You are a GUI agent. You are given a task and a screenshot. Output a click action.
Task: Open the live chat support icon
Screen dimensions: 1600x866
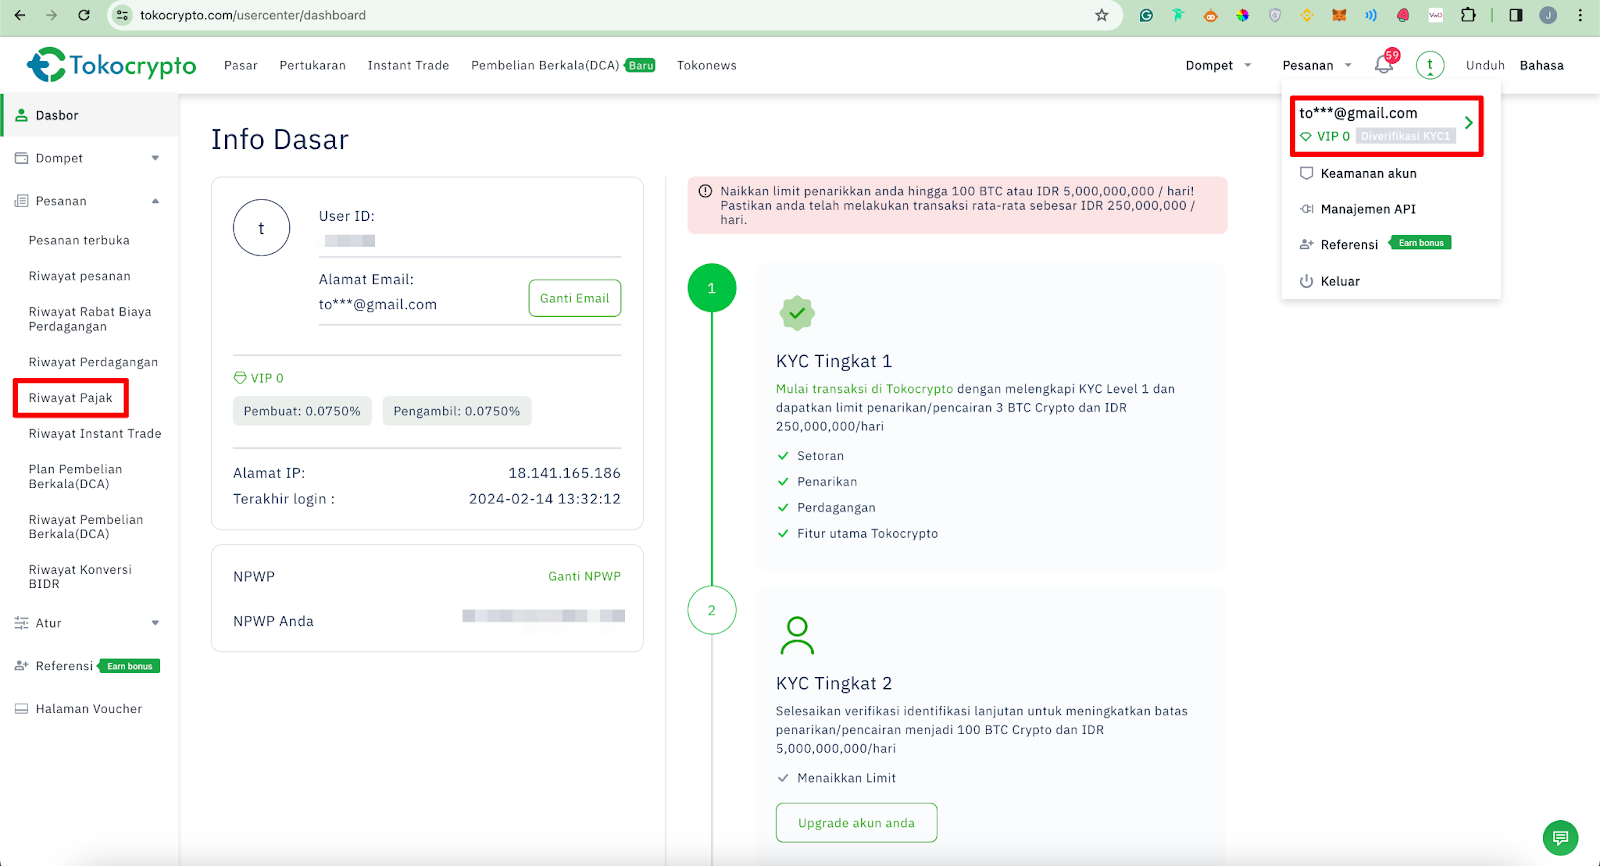pos(1560,837)
